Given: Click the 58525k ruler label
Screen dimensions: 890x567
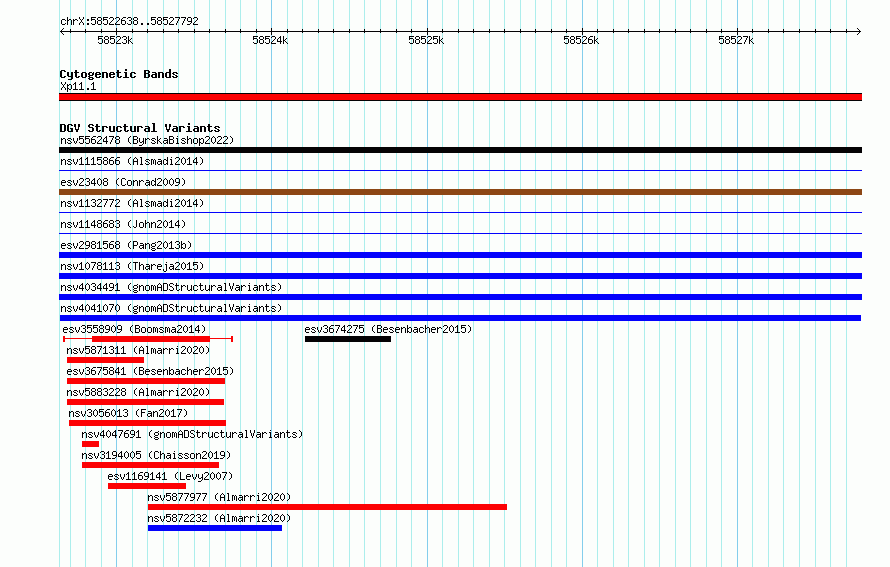Looking at the screenshot, I should pyautogui.click(x=426, y=40).
